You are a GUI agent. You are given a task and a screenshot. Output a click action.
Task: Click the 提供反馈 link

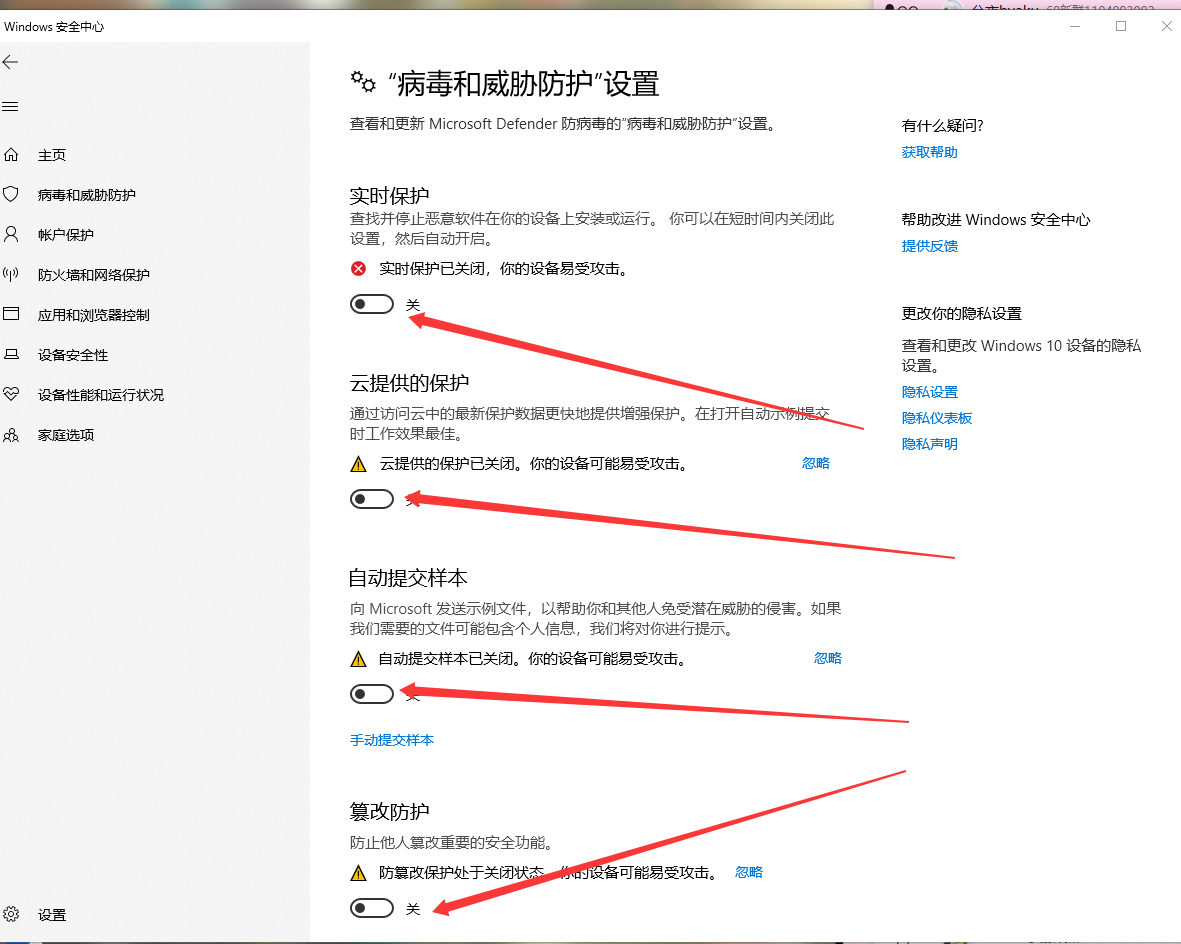coord(929,246)
